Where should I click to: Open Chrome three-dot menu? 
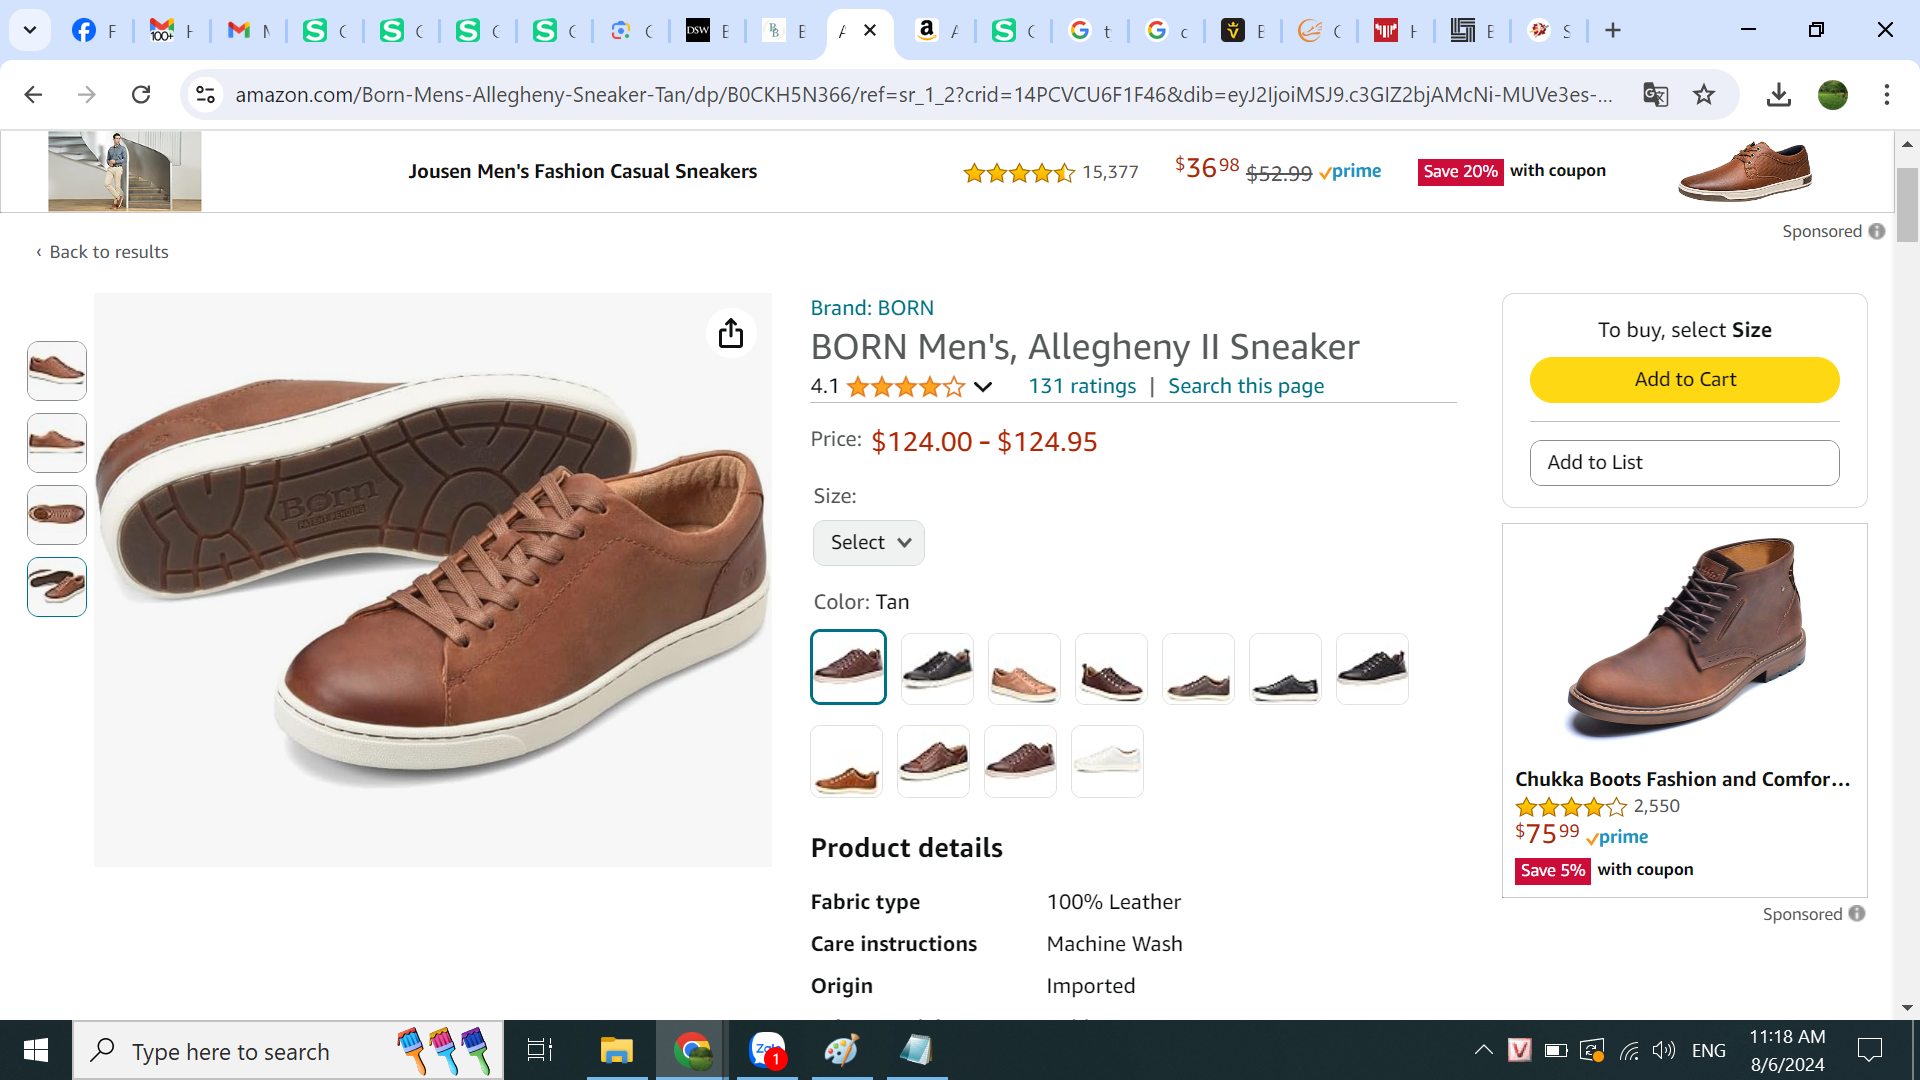(1886, 95)
